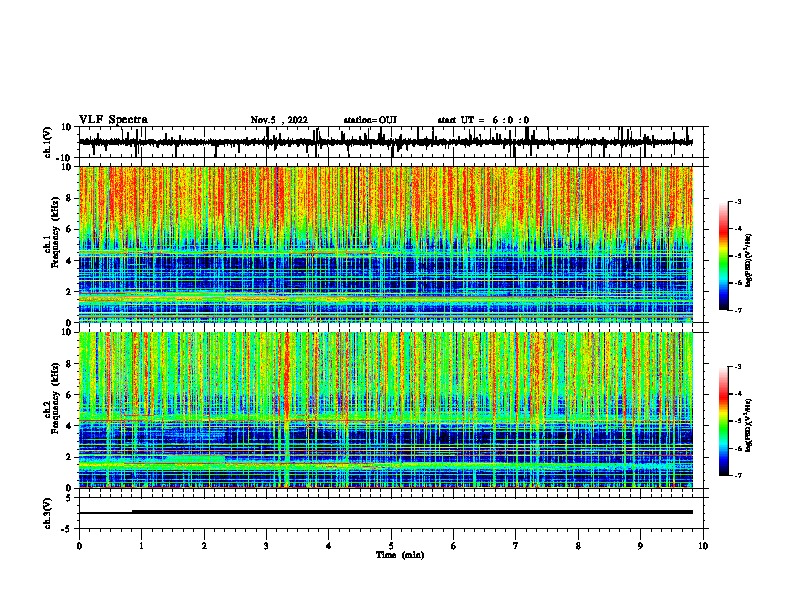Click the ch.1 spectrogram color scale bar

(723, 256)
